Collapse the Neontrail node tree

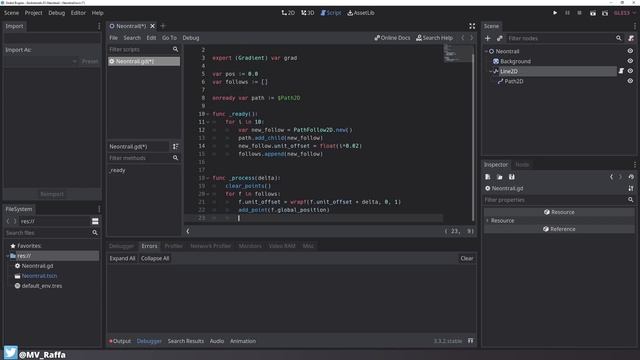point(486,51)
